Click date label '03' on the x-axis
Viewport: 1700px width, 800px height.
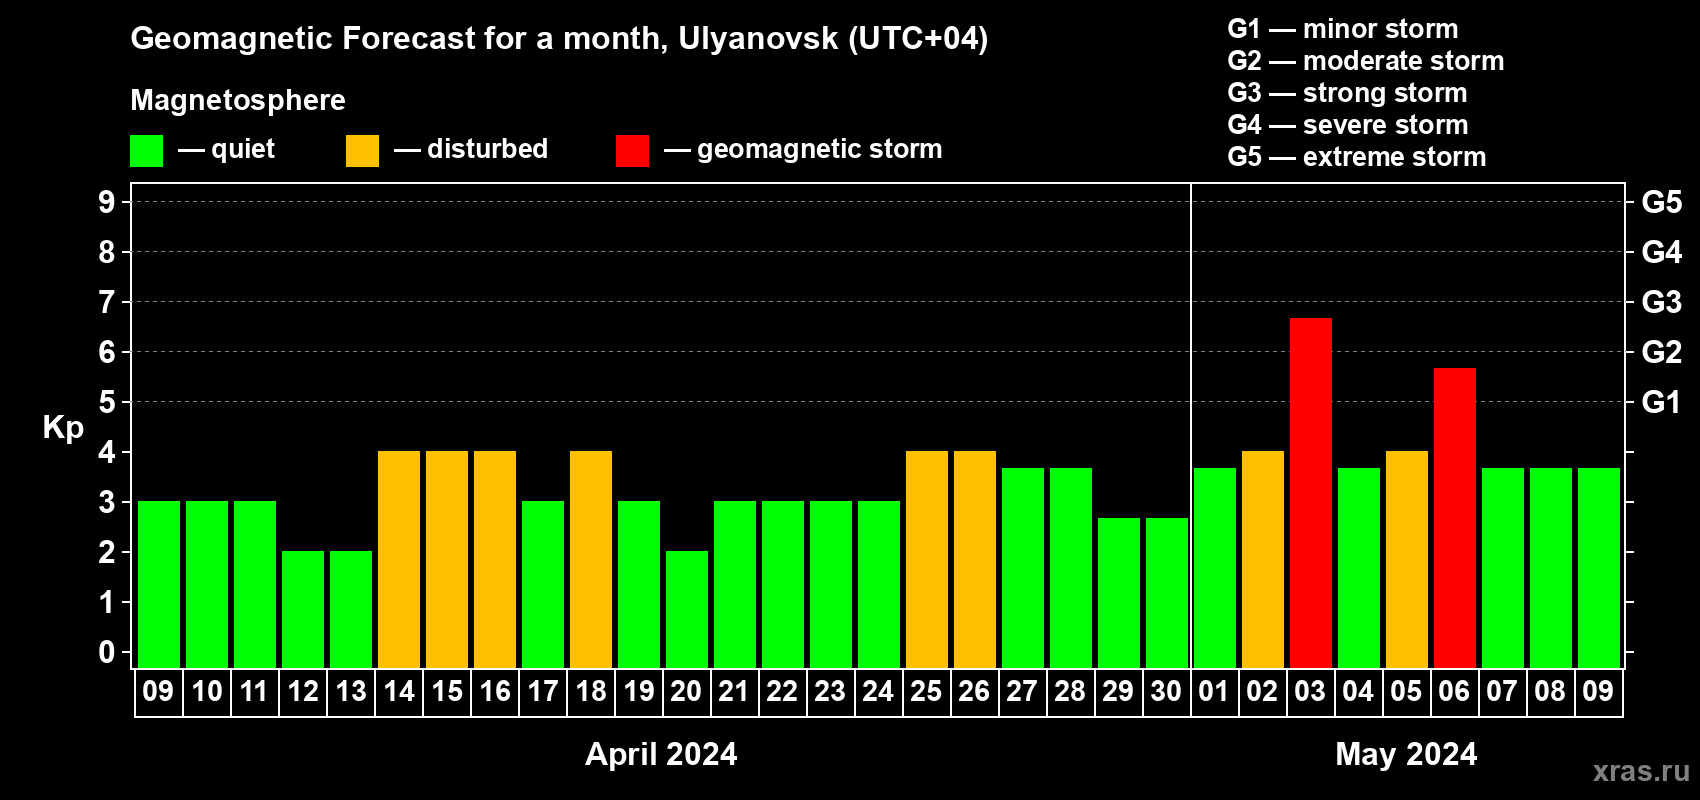[1311, 691]
